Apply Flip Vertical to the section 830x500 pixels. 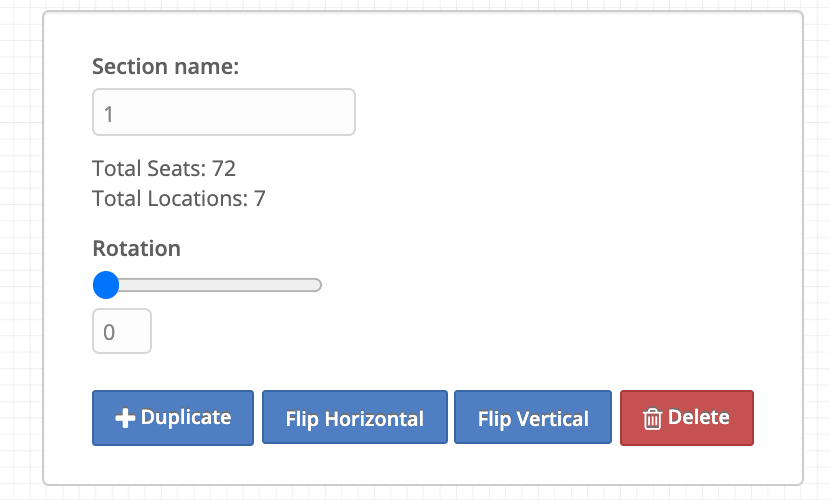[x=533, y=417]
